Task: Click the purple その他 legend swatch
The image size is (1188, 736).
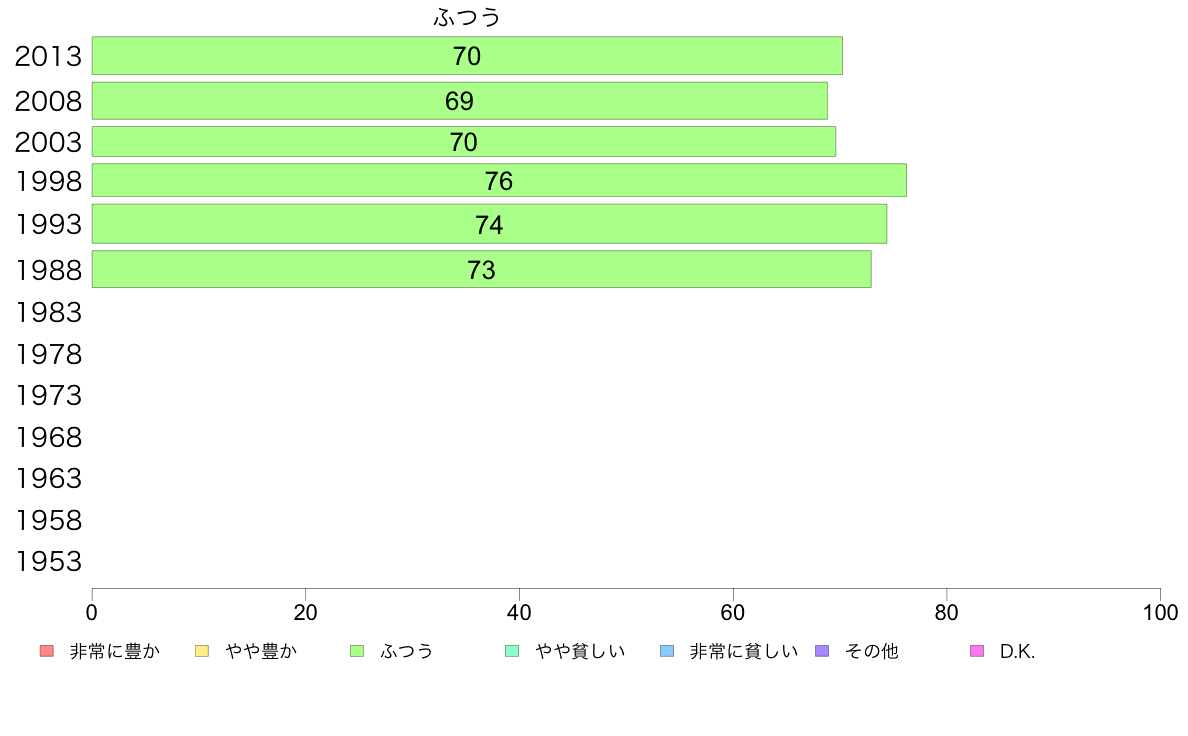Action: 822,651
